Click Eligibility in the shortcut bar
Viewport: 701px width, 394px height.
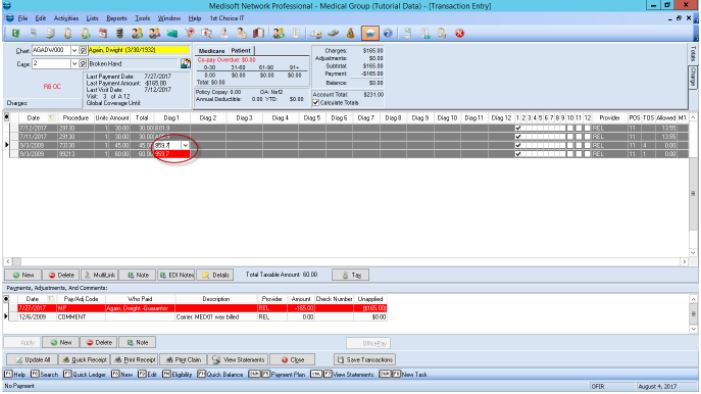[177, 374]
